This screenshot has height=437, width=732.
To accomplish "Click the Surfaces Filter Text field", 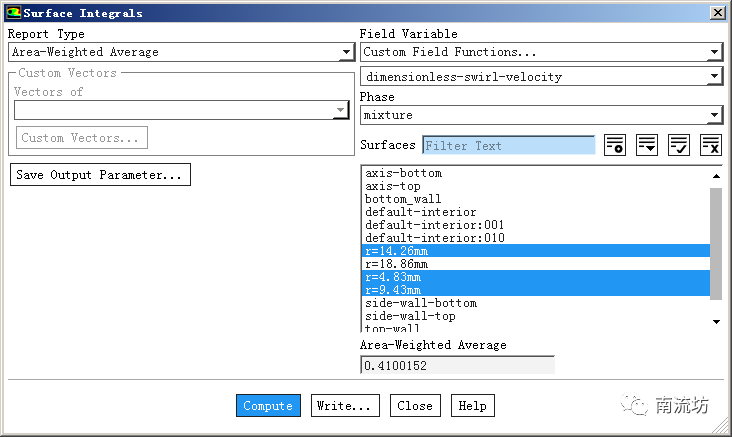I will (508, 146).
